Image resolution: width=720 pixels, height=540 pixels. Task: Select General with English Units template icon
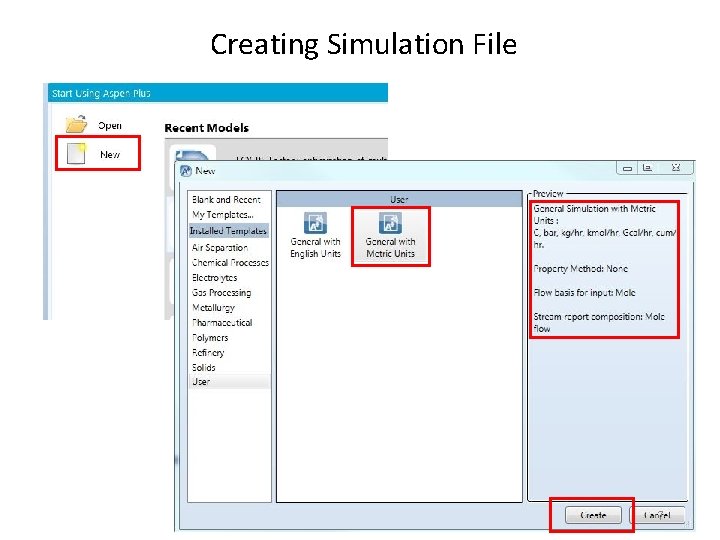click(x=315, y=223)
